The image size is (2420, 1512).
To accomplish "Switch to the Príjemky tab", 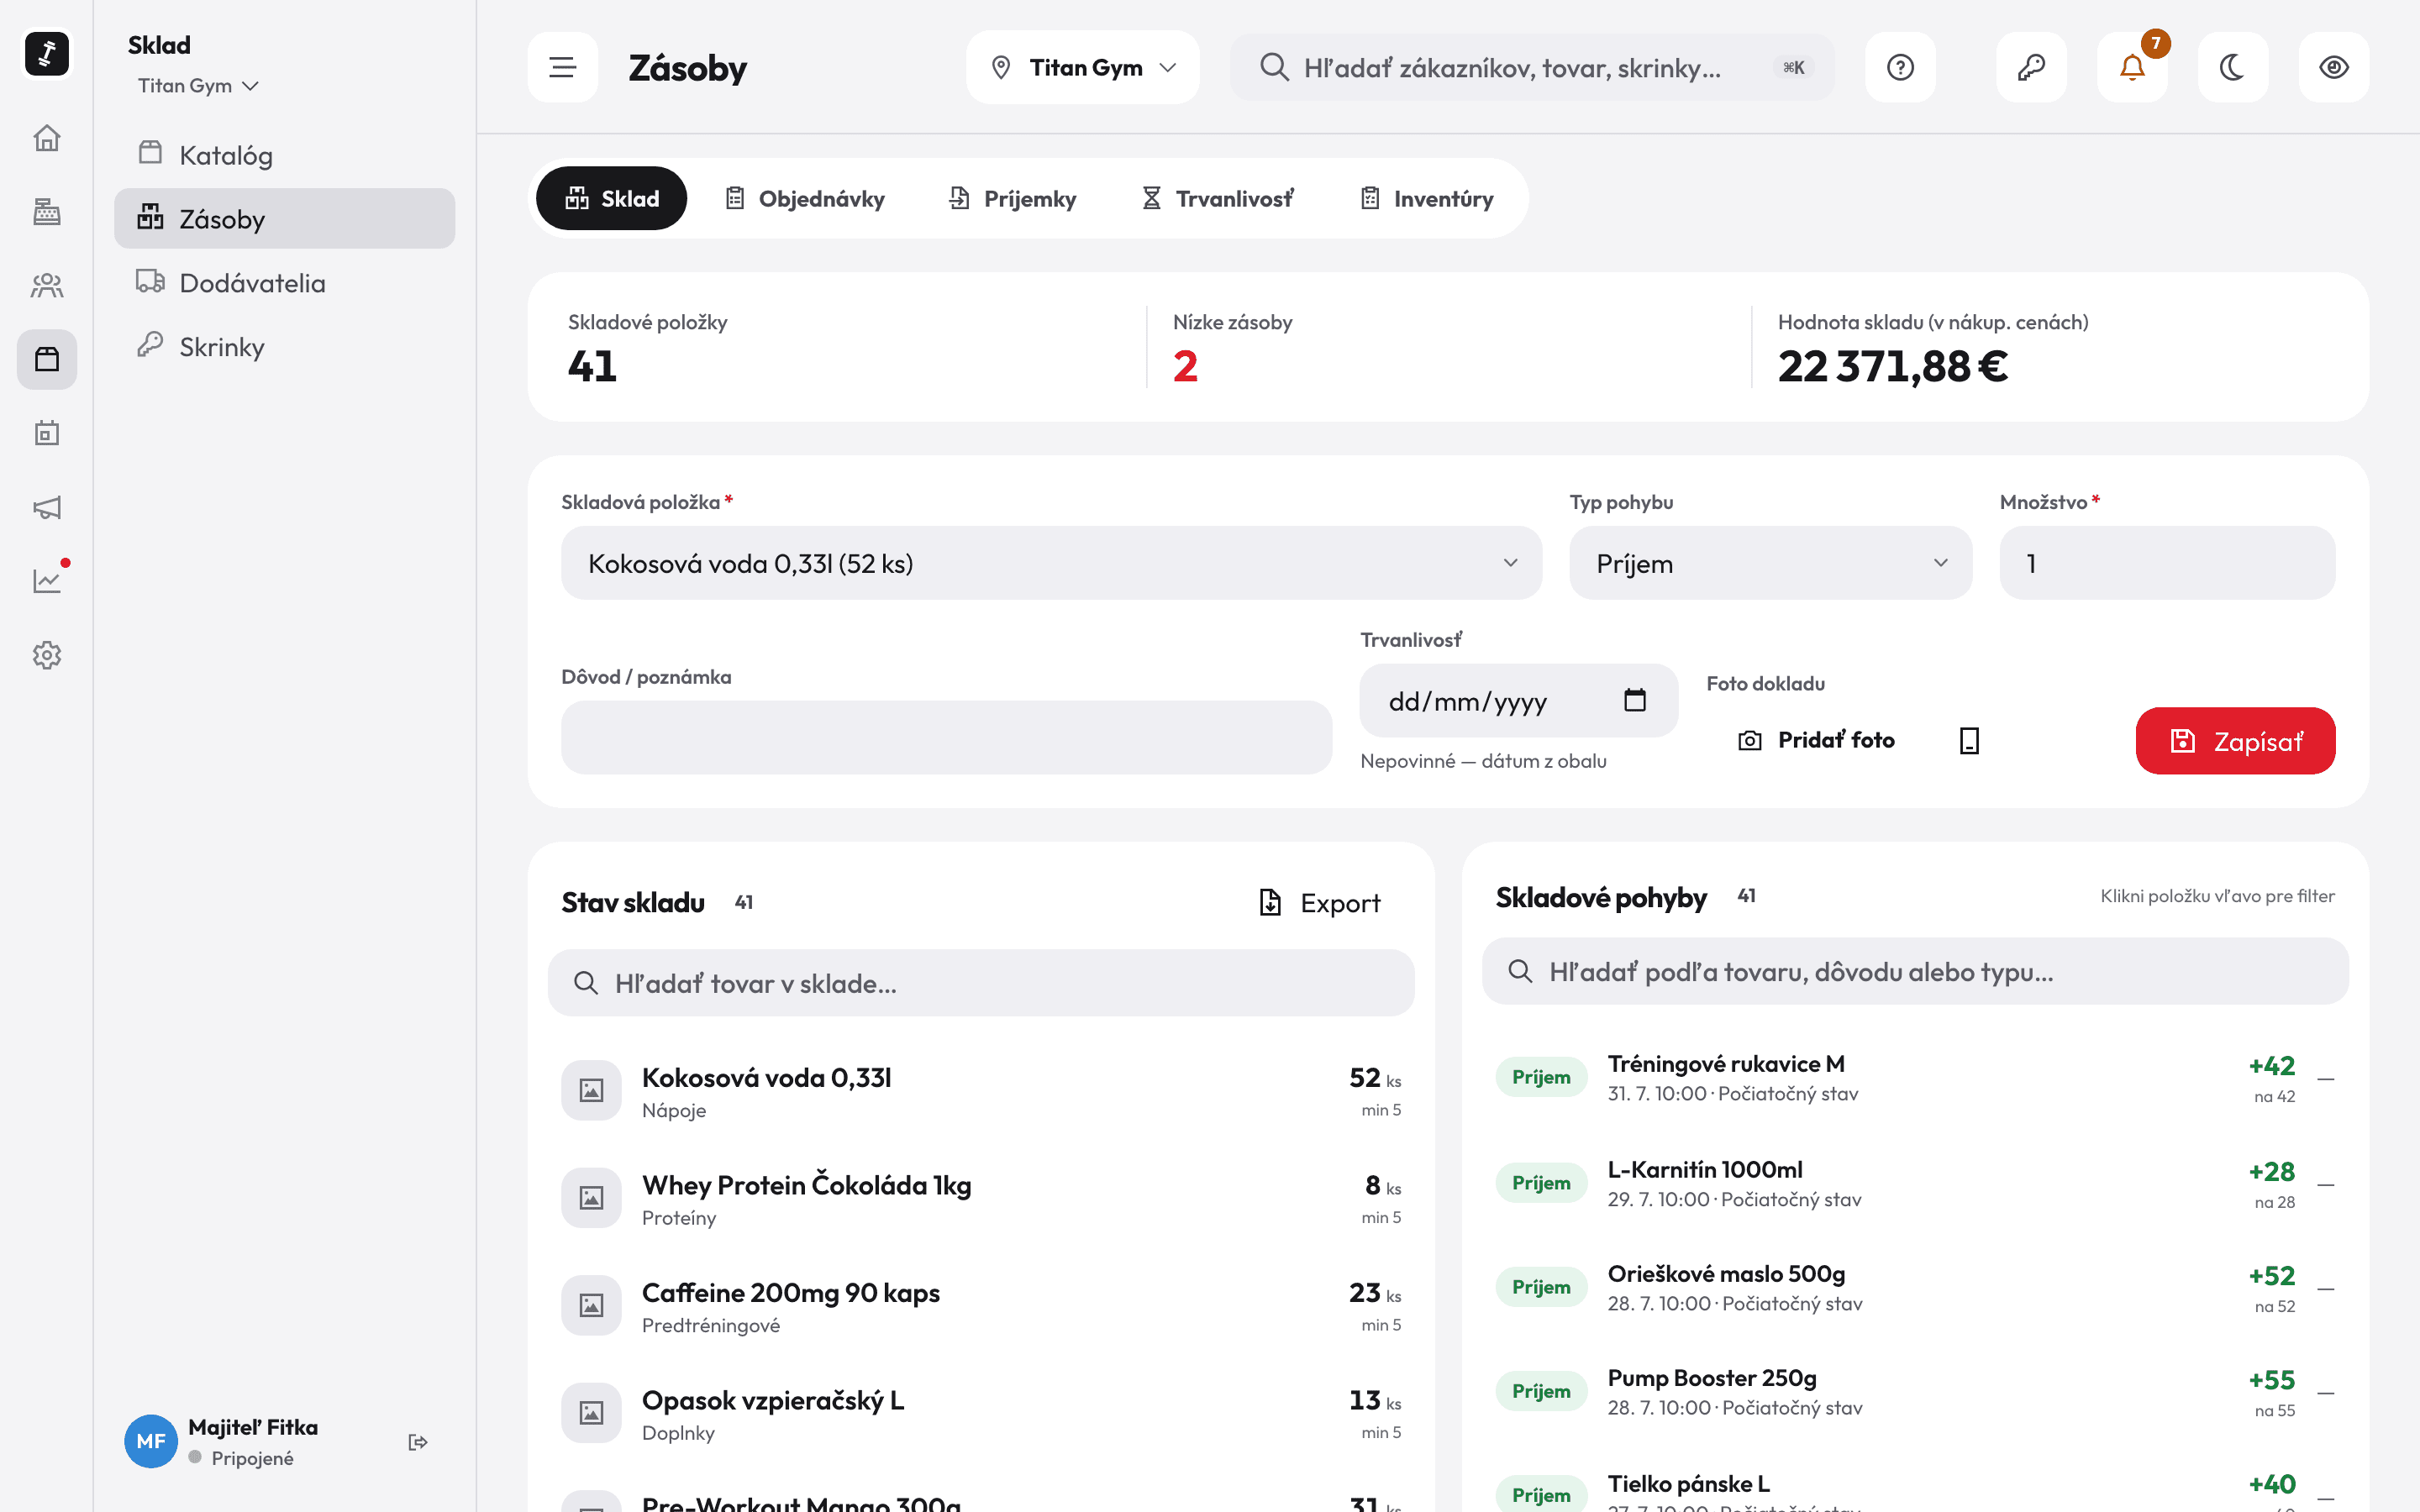I will click(1013, 198).
